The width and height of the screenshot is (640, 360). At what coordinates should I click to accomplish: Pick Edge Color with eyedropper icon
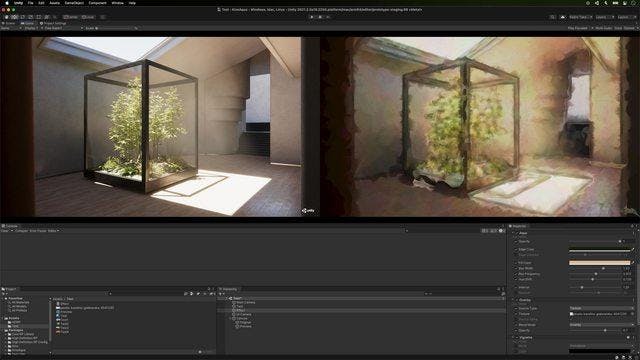(633, 249)
